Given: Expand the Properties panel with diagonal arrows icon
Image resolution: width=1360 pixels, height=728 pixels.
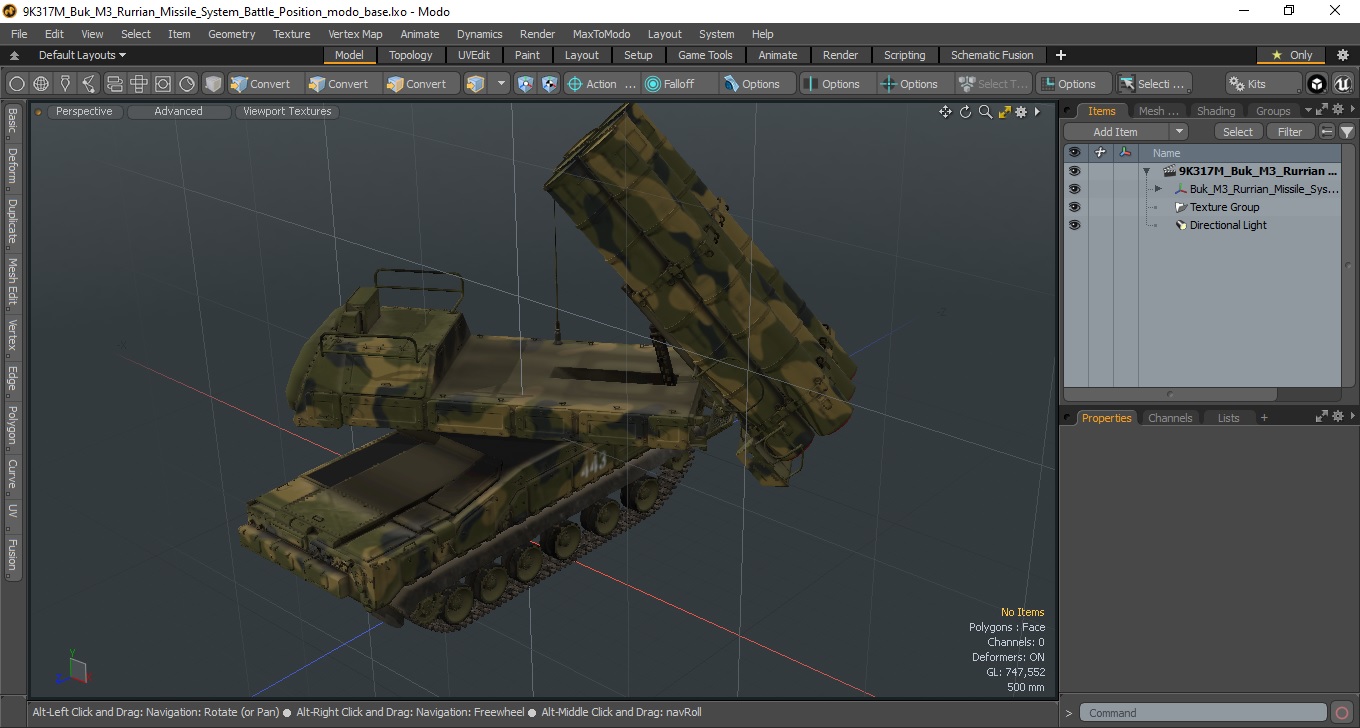Looking at the screenshot, I should click(1321, 417).
